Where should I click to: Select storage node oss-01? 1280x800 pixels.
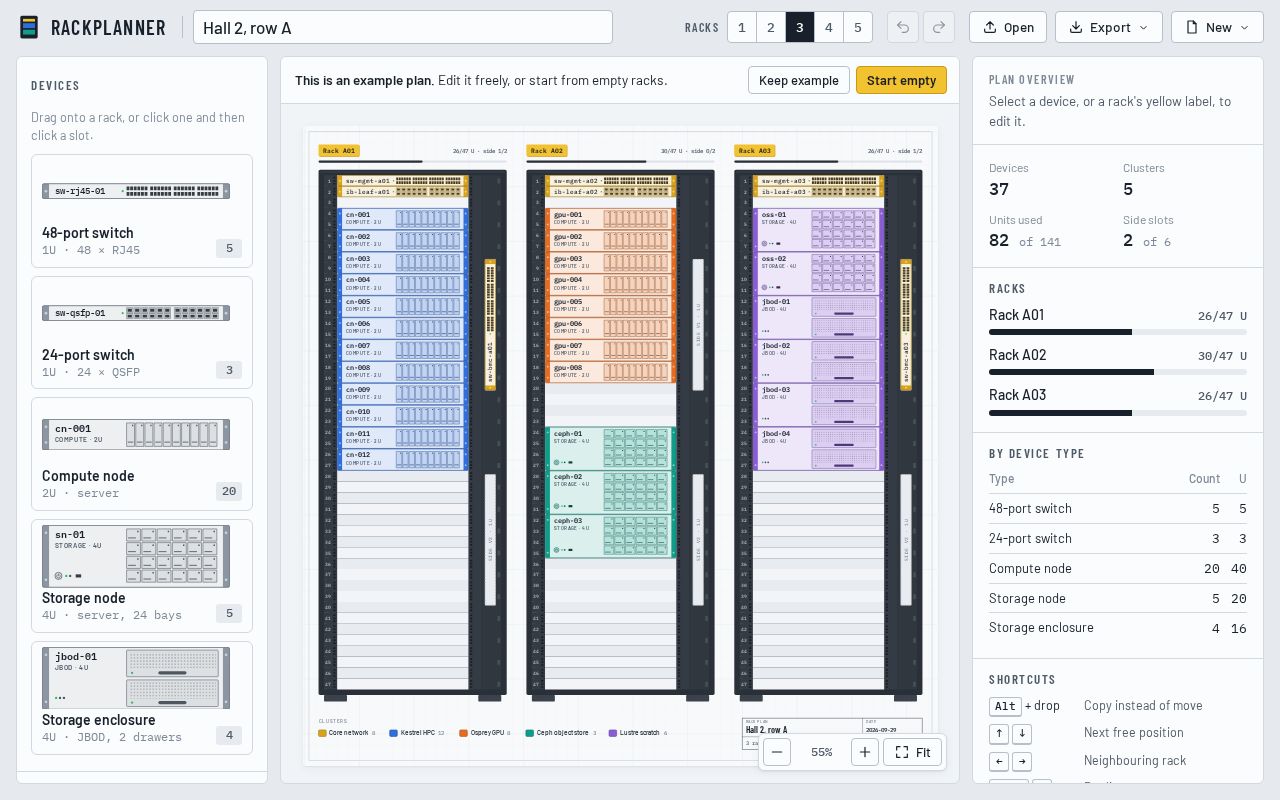pyautogui.click(x=819, y=229)
